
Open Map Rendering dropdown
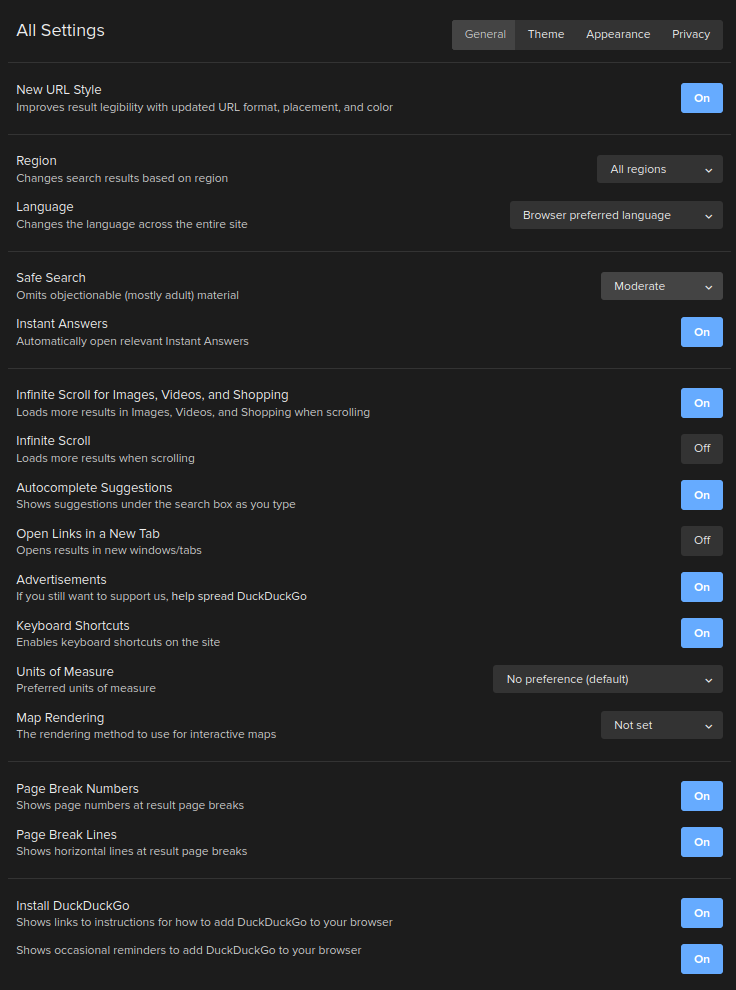(662, 725)
